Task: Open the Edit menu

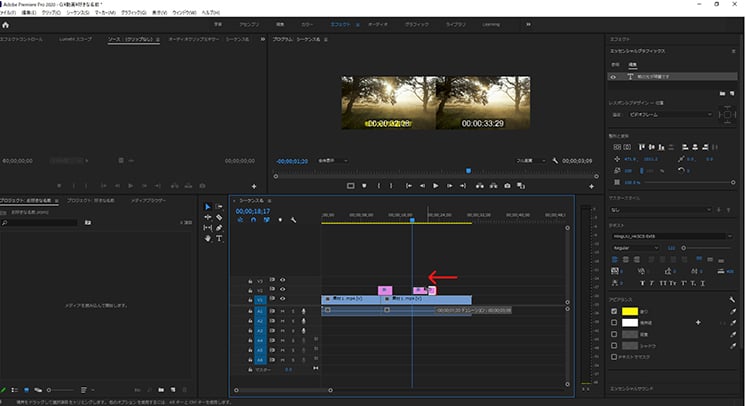Action: pyautogui.click(x=29, y=12)
